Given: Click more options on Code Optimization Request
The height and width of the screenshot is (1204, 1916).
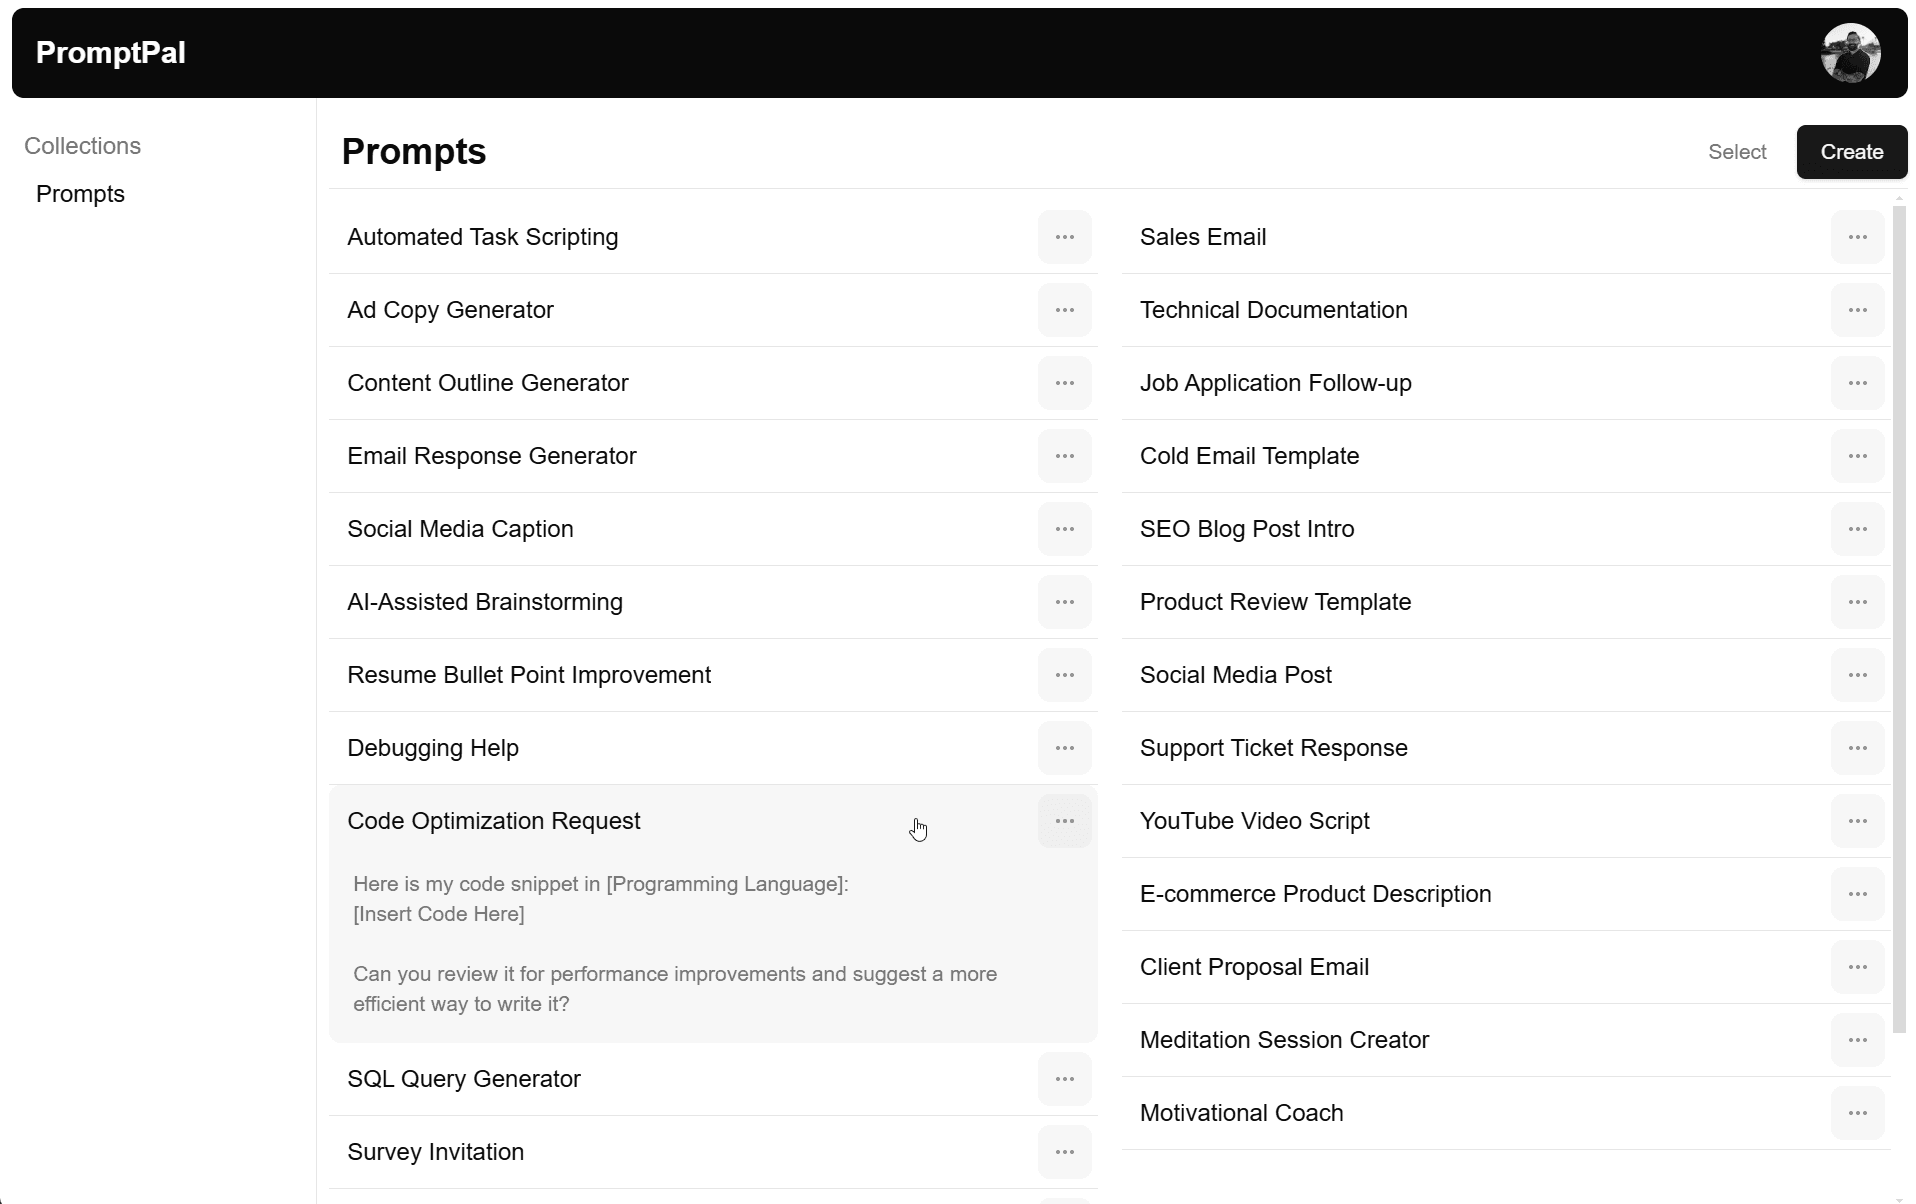Looking at the screenshot, I should coord(1064,821).
